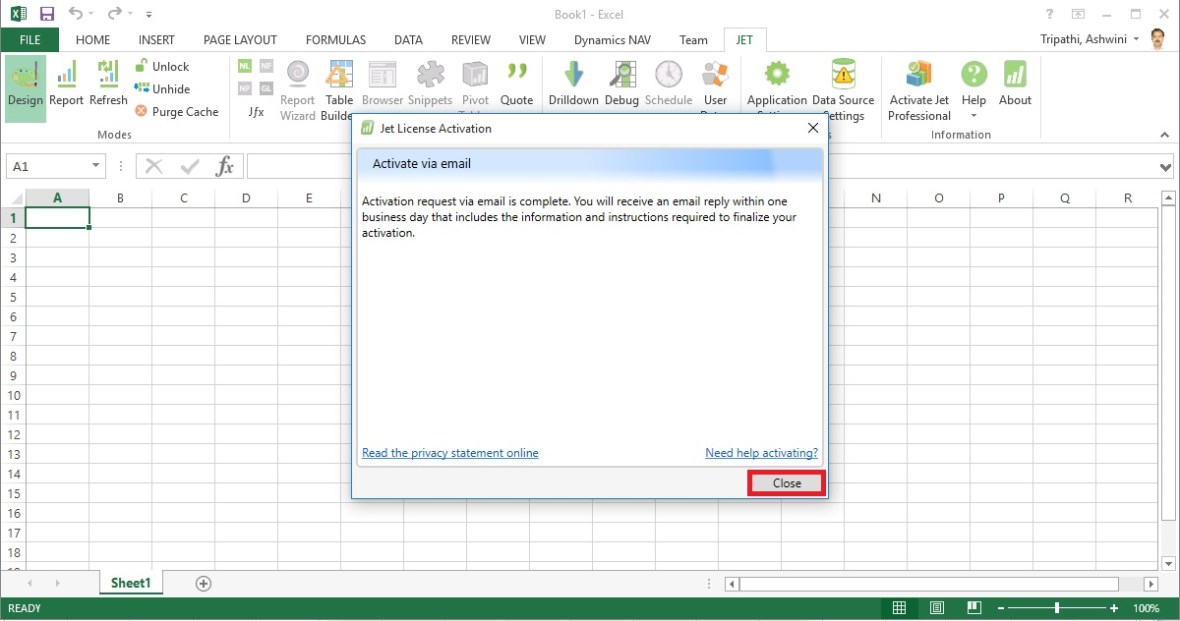The width and height of the screenshot is (1180, 621).
Task: Switch to Page Break Preview view
Action: pos(974,608)
